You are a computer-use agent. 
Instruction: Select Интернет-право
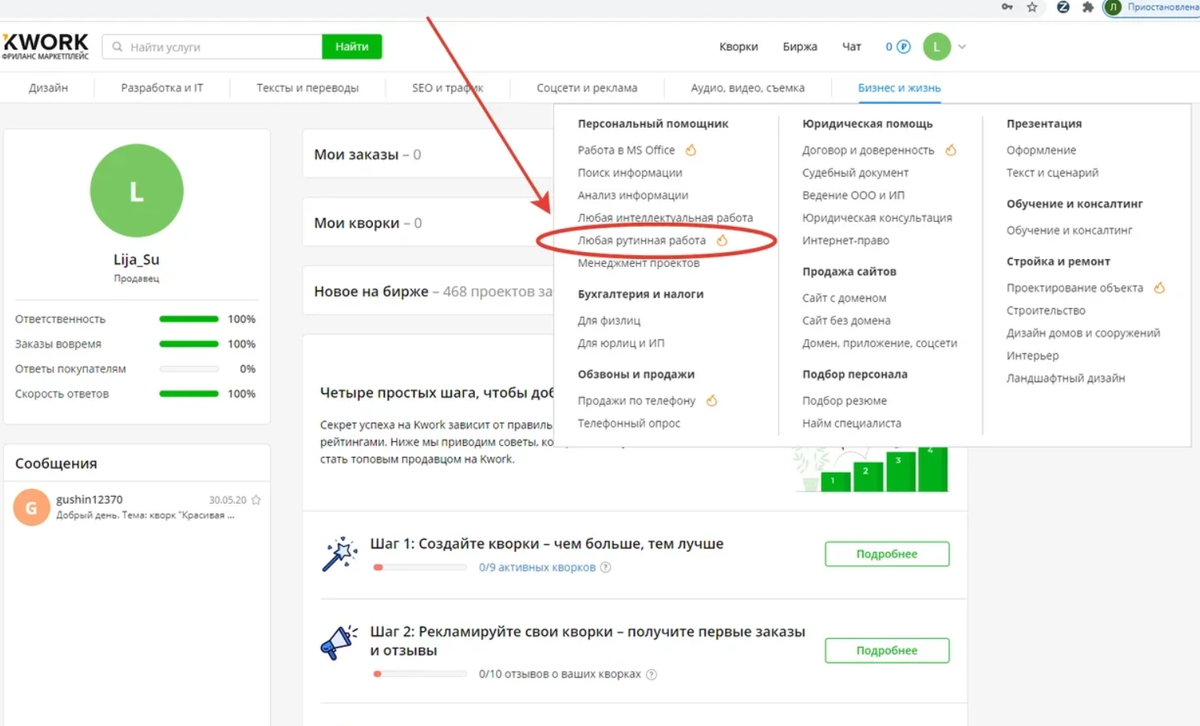pyautogui.click(x=845, y=241)
